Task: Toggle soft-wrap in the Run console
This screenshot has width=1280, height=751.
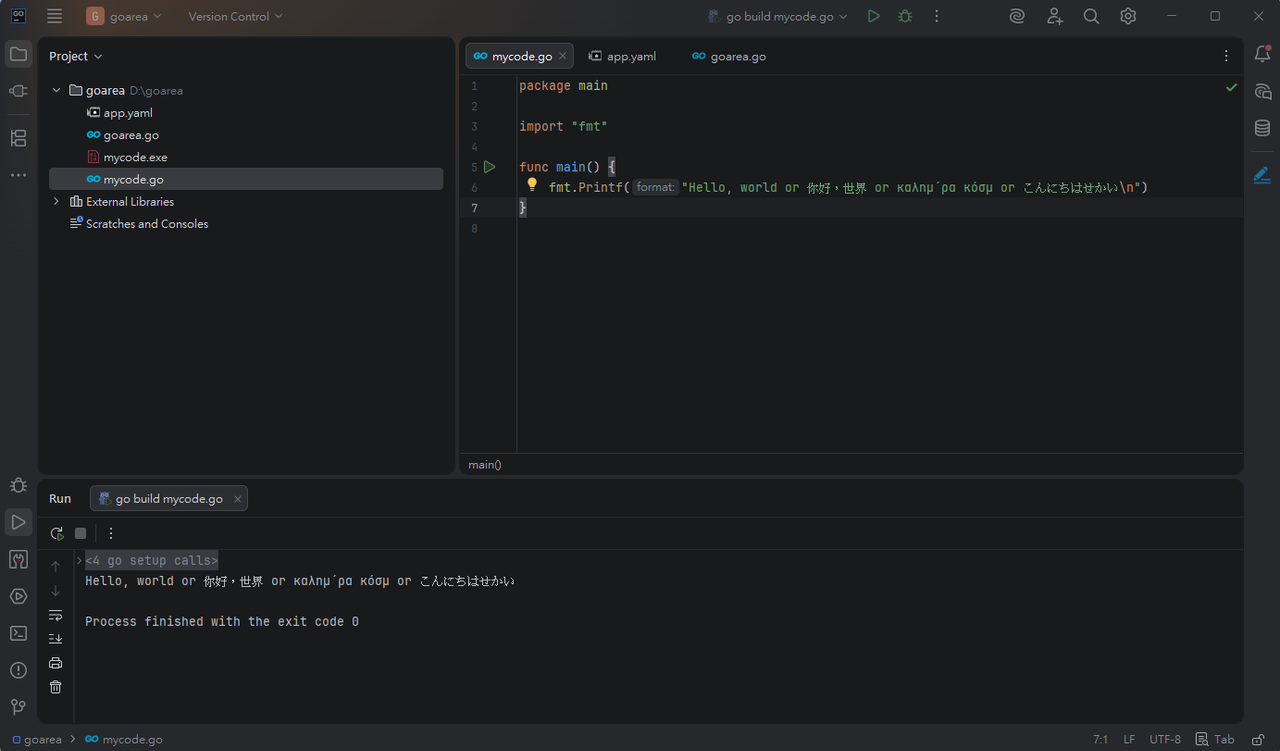Action: [x=55, y=615]
